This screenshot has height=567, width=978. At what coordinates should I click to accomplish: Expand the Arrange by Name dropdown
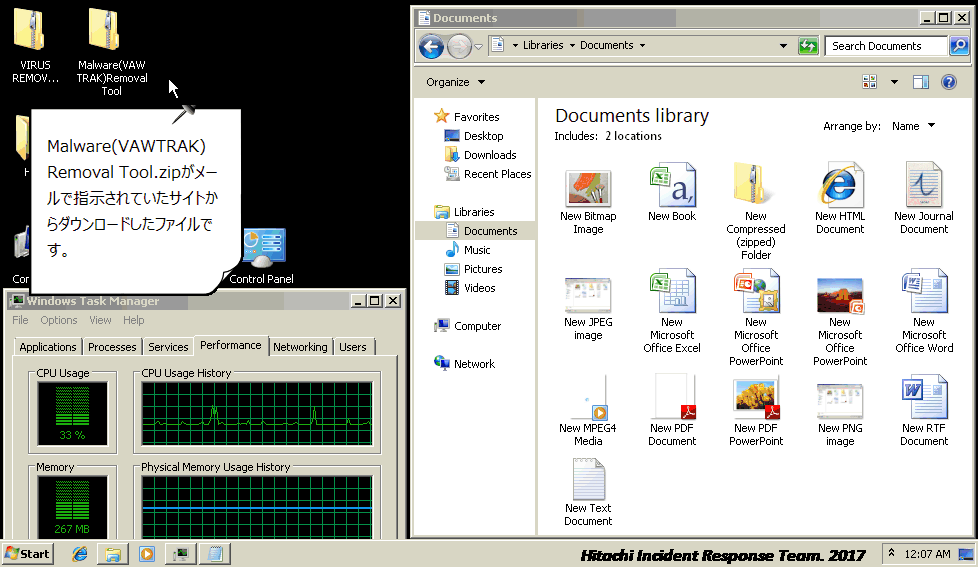click(913, 126)
